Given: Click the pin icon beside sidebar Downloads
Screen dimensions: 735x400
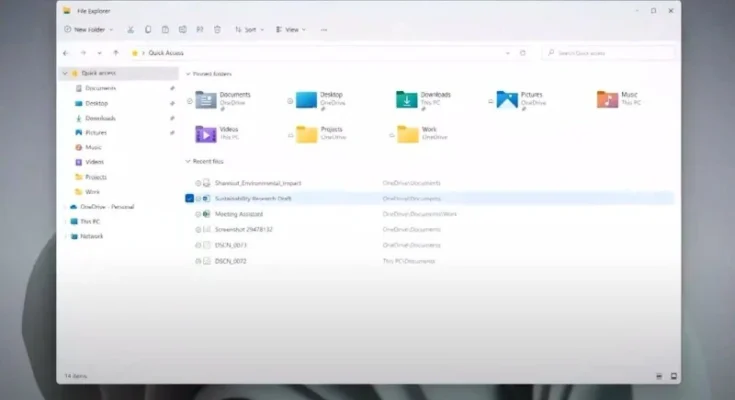Looking at the screenshot, I should [172, 118].
